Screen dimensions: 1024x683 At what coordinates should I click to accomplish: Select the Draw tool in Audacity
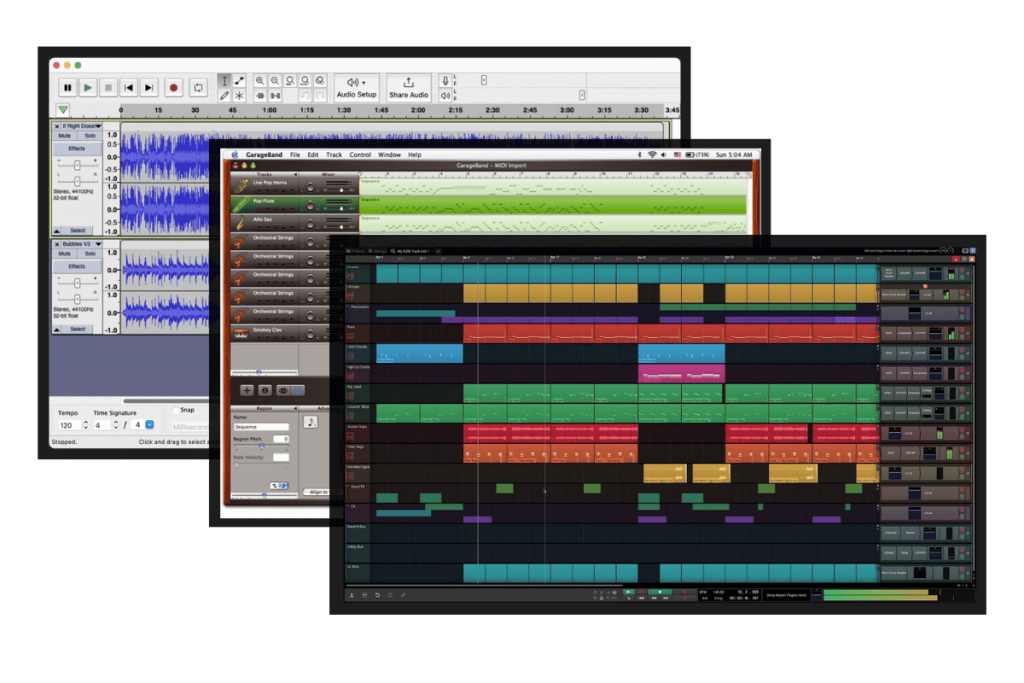point(225,95)
